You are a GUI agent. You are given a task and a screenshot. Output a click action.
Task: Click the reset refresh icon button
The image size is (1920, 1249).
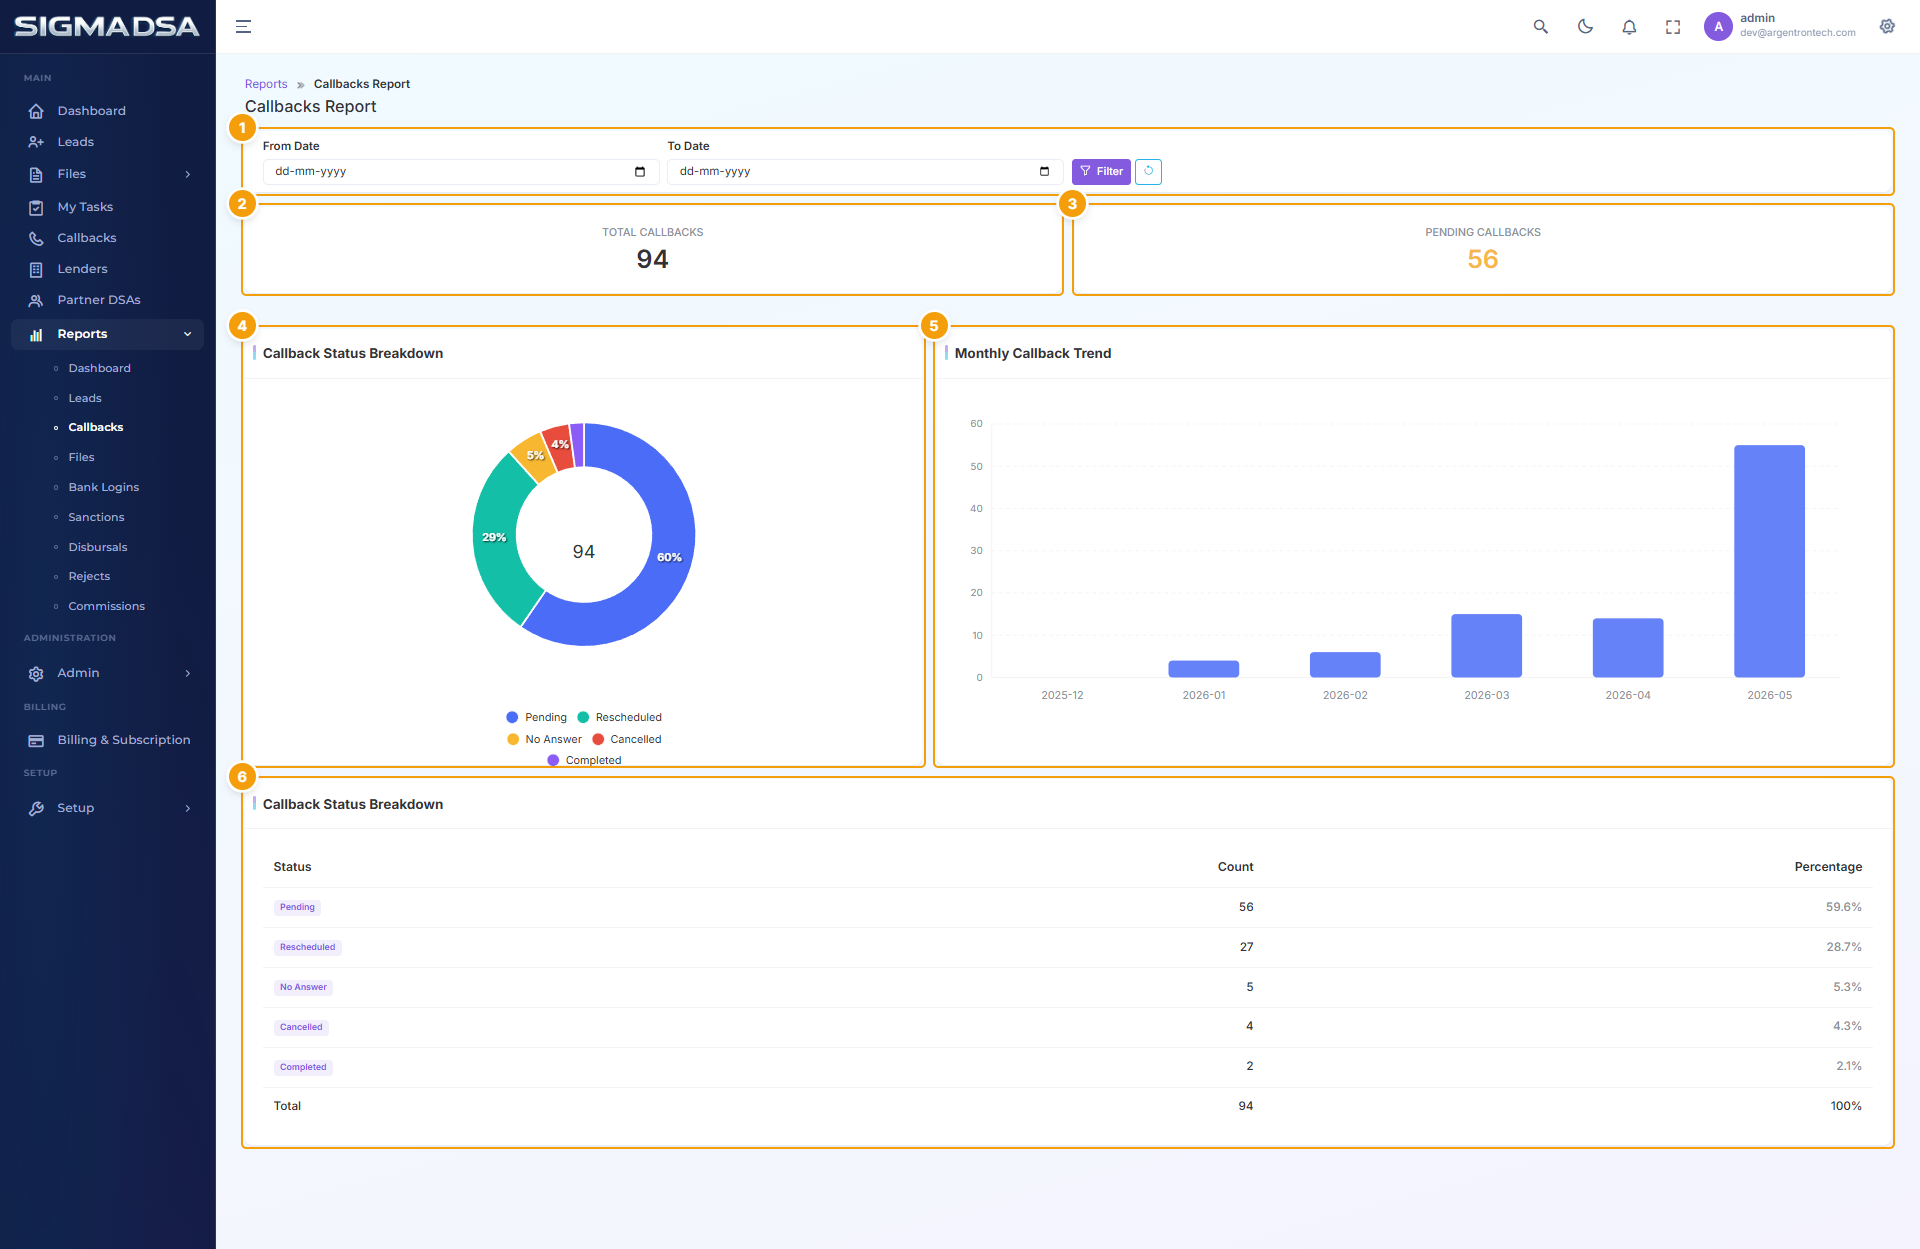1148,172
